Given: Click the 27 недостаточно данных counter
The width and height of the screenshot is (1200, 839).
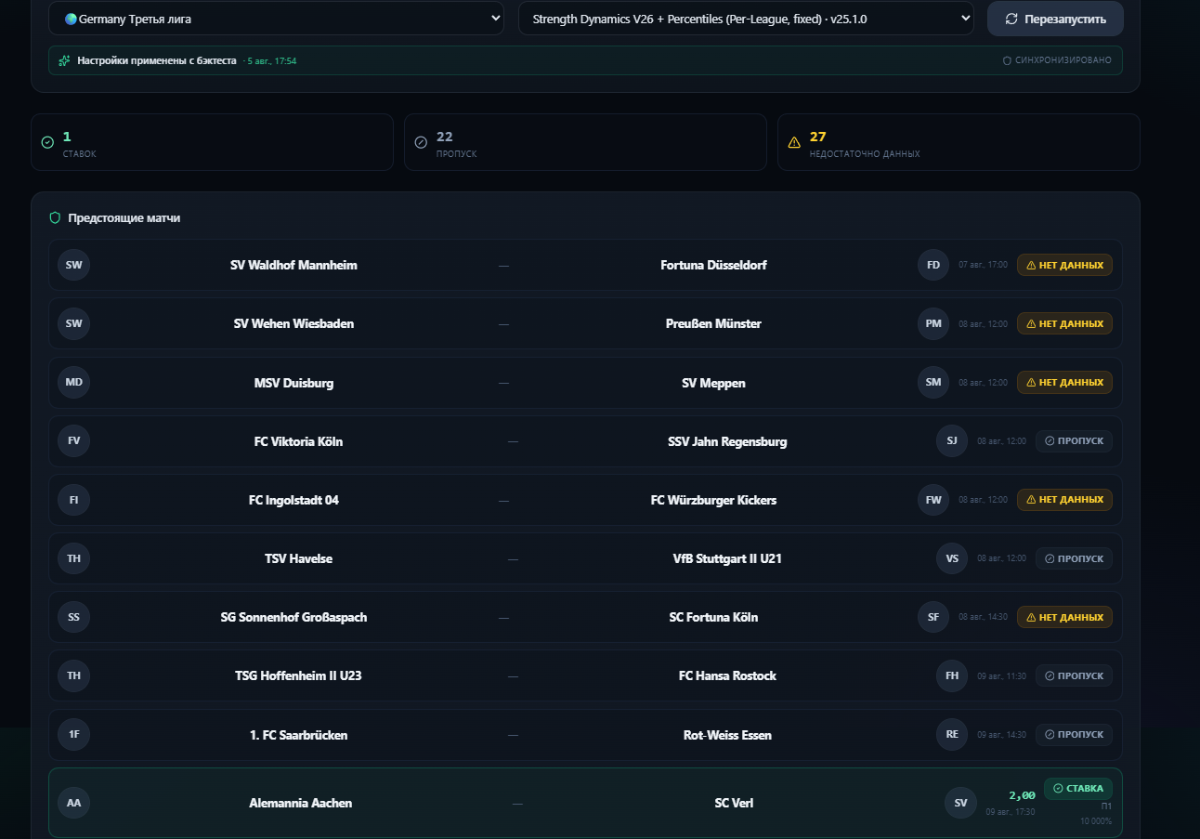Looking at the screenshot, I should [818, 136].
